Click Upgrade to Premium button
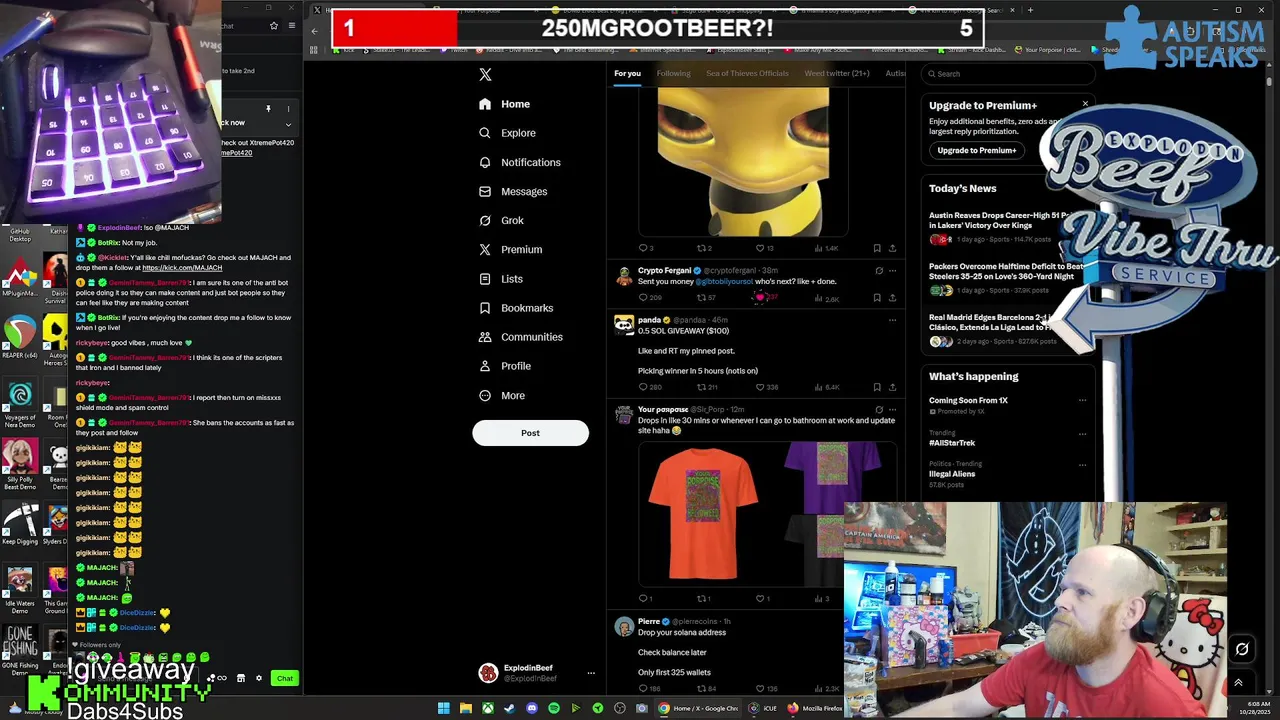 tap(977, 150)
